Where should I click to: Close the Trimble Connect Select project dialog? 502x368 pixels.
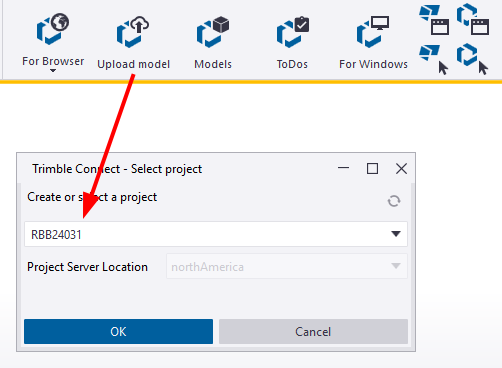401,169
